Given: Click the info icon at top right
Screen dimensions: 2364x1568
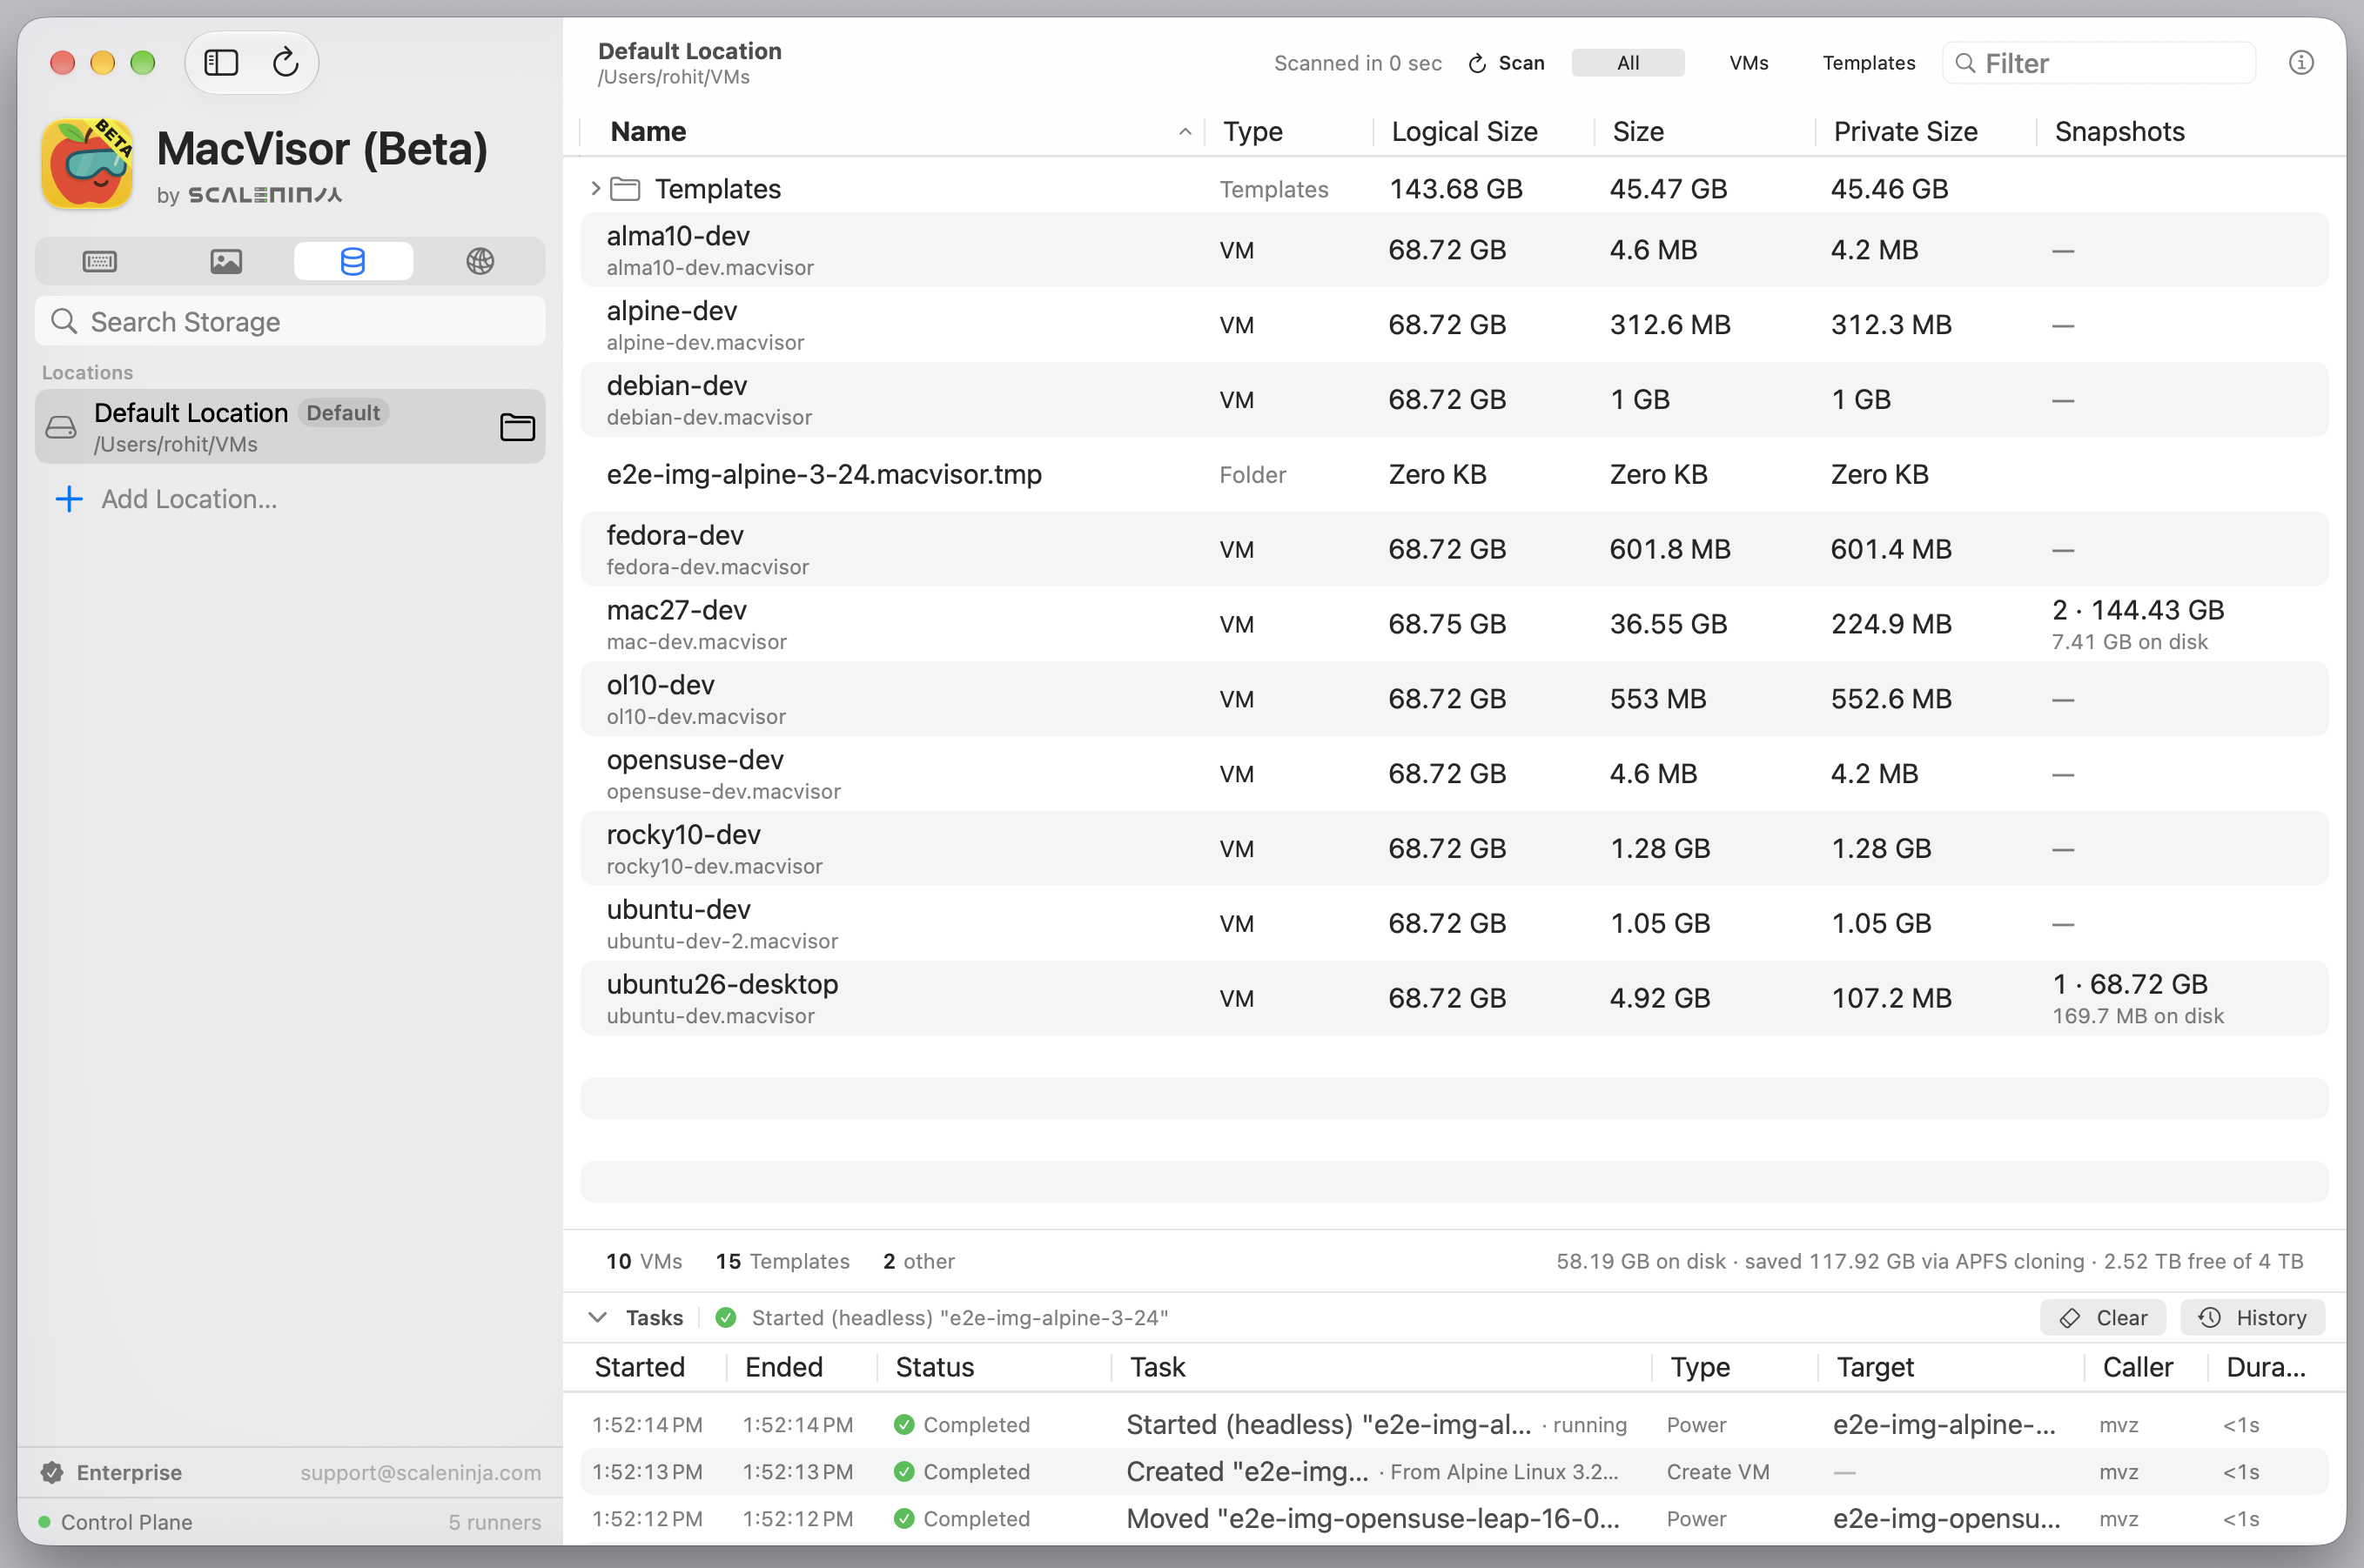Looking at the screenshot, I should (x=2301, y=63).
